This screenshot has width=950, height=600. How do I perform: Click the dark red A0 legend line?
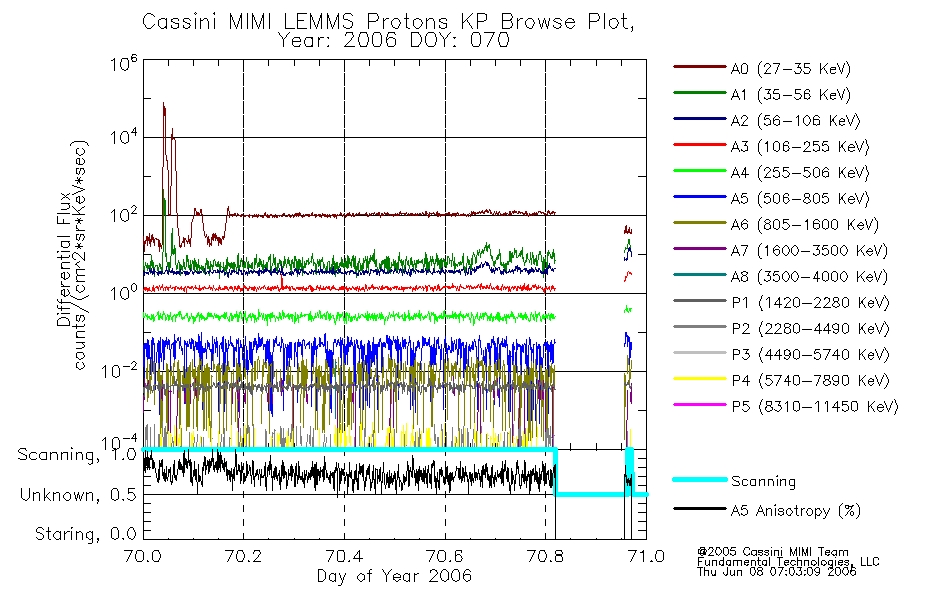coord(699,67)
